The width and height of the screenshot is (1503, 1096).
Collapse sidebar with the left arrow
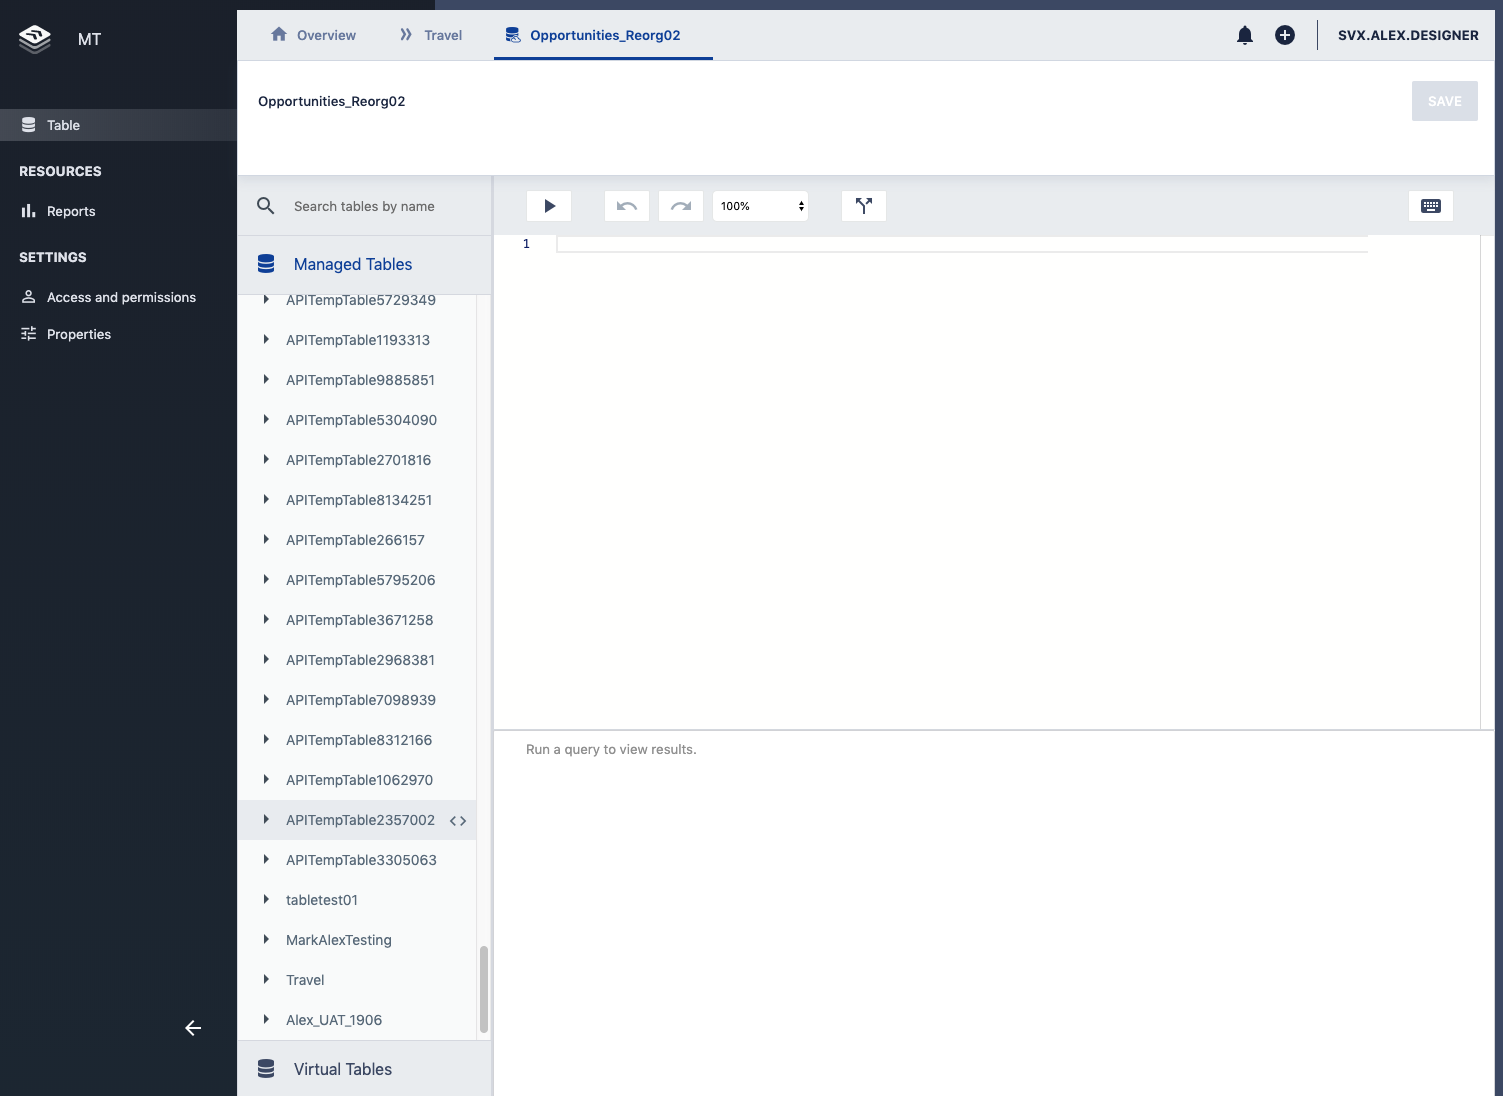click(193, 1028)
